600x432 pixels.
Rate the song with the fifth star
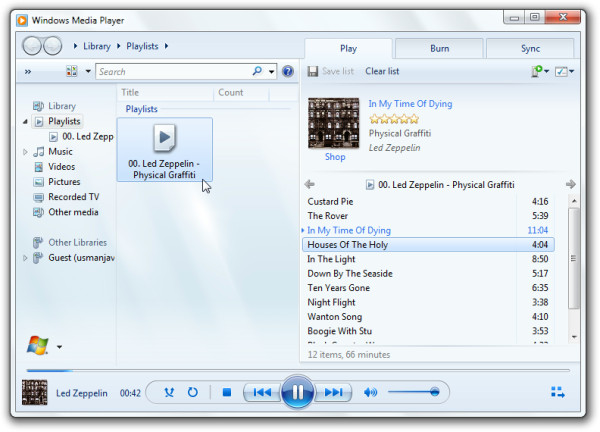[x=414, y=119]
